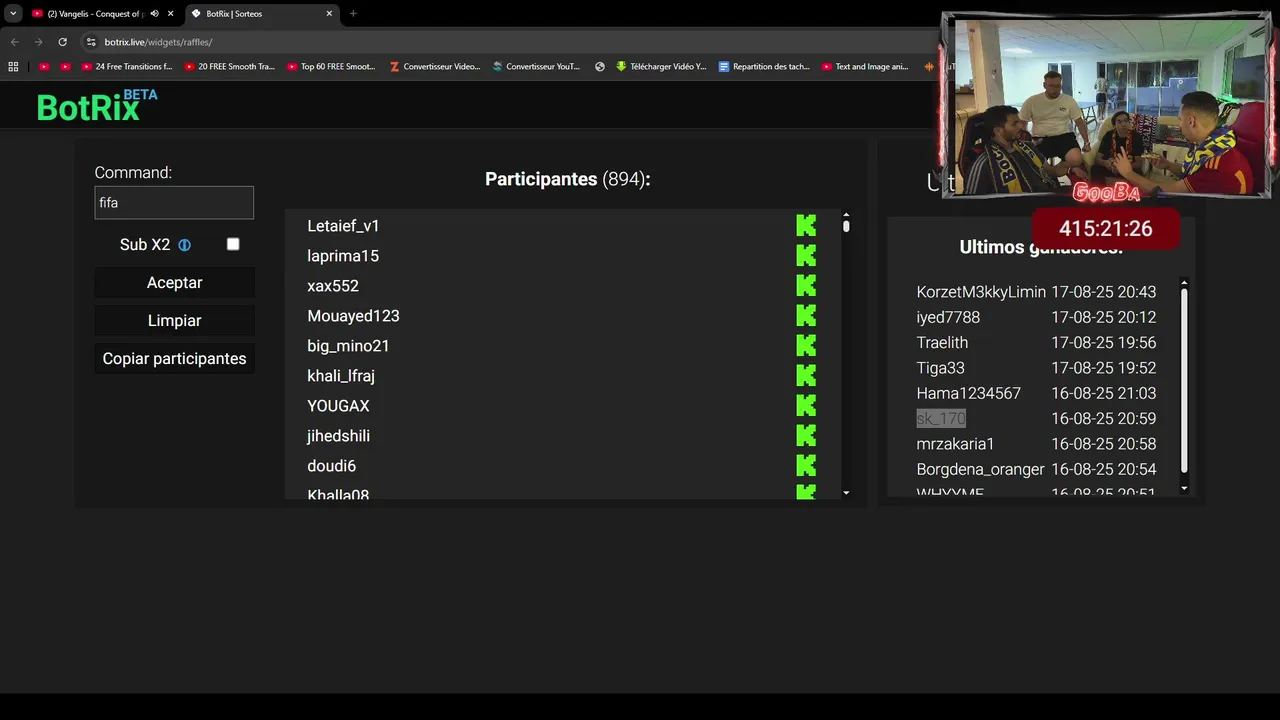Open a new browser tab with plus icon

pyautogui.click(x=353, y=14)
